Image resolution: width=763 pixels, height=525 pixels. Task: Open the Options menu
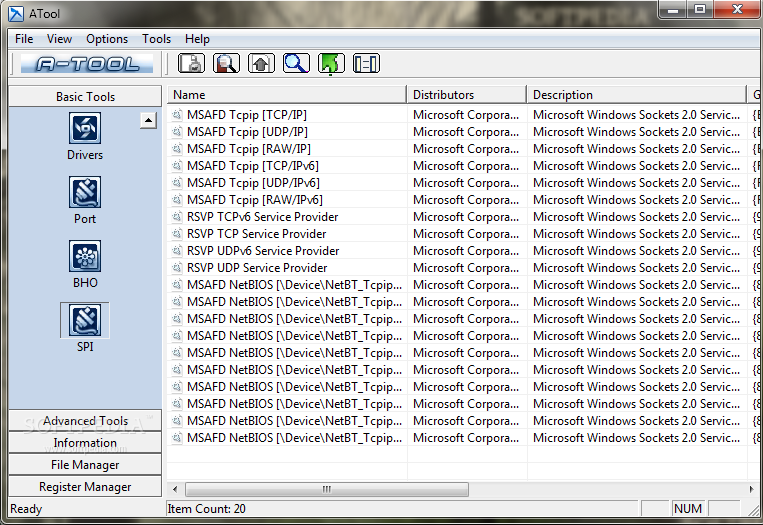point(107,39)
